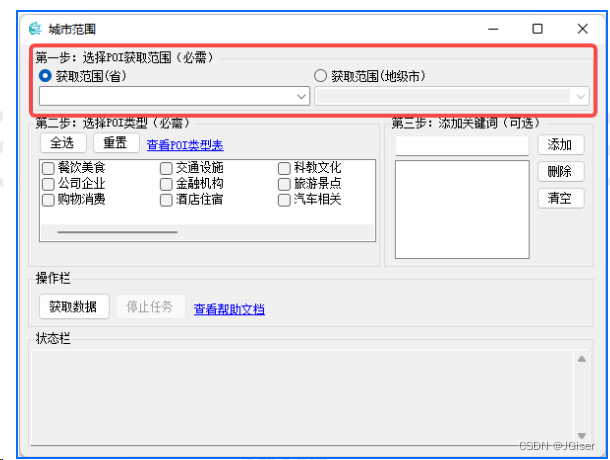Open the 查看帮助文档 link
This screenshot has width=610, height=460.
click(x=230, y=309)
